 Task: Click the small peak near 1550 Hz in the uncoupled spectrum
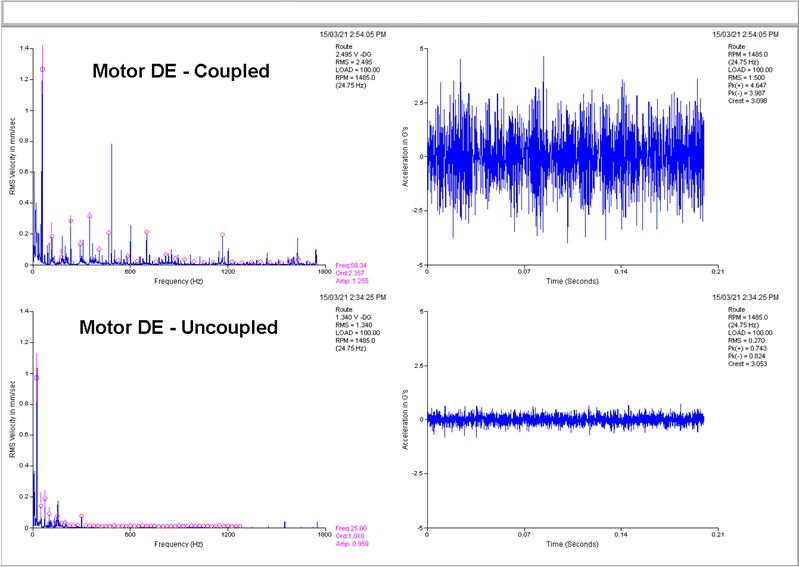coord(285,525)
